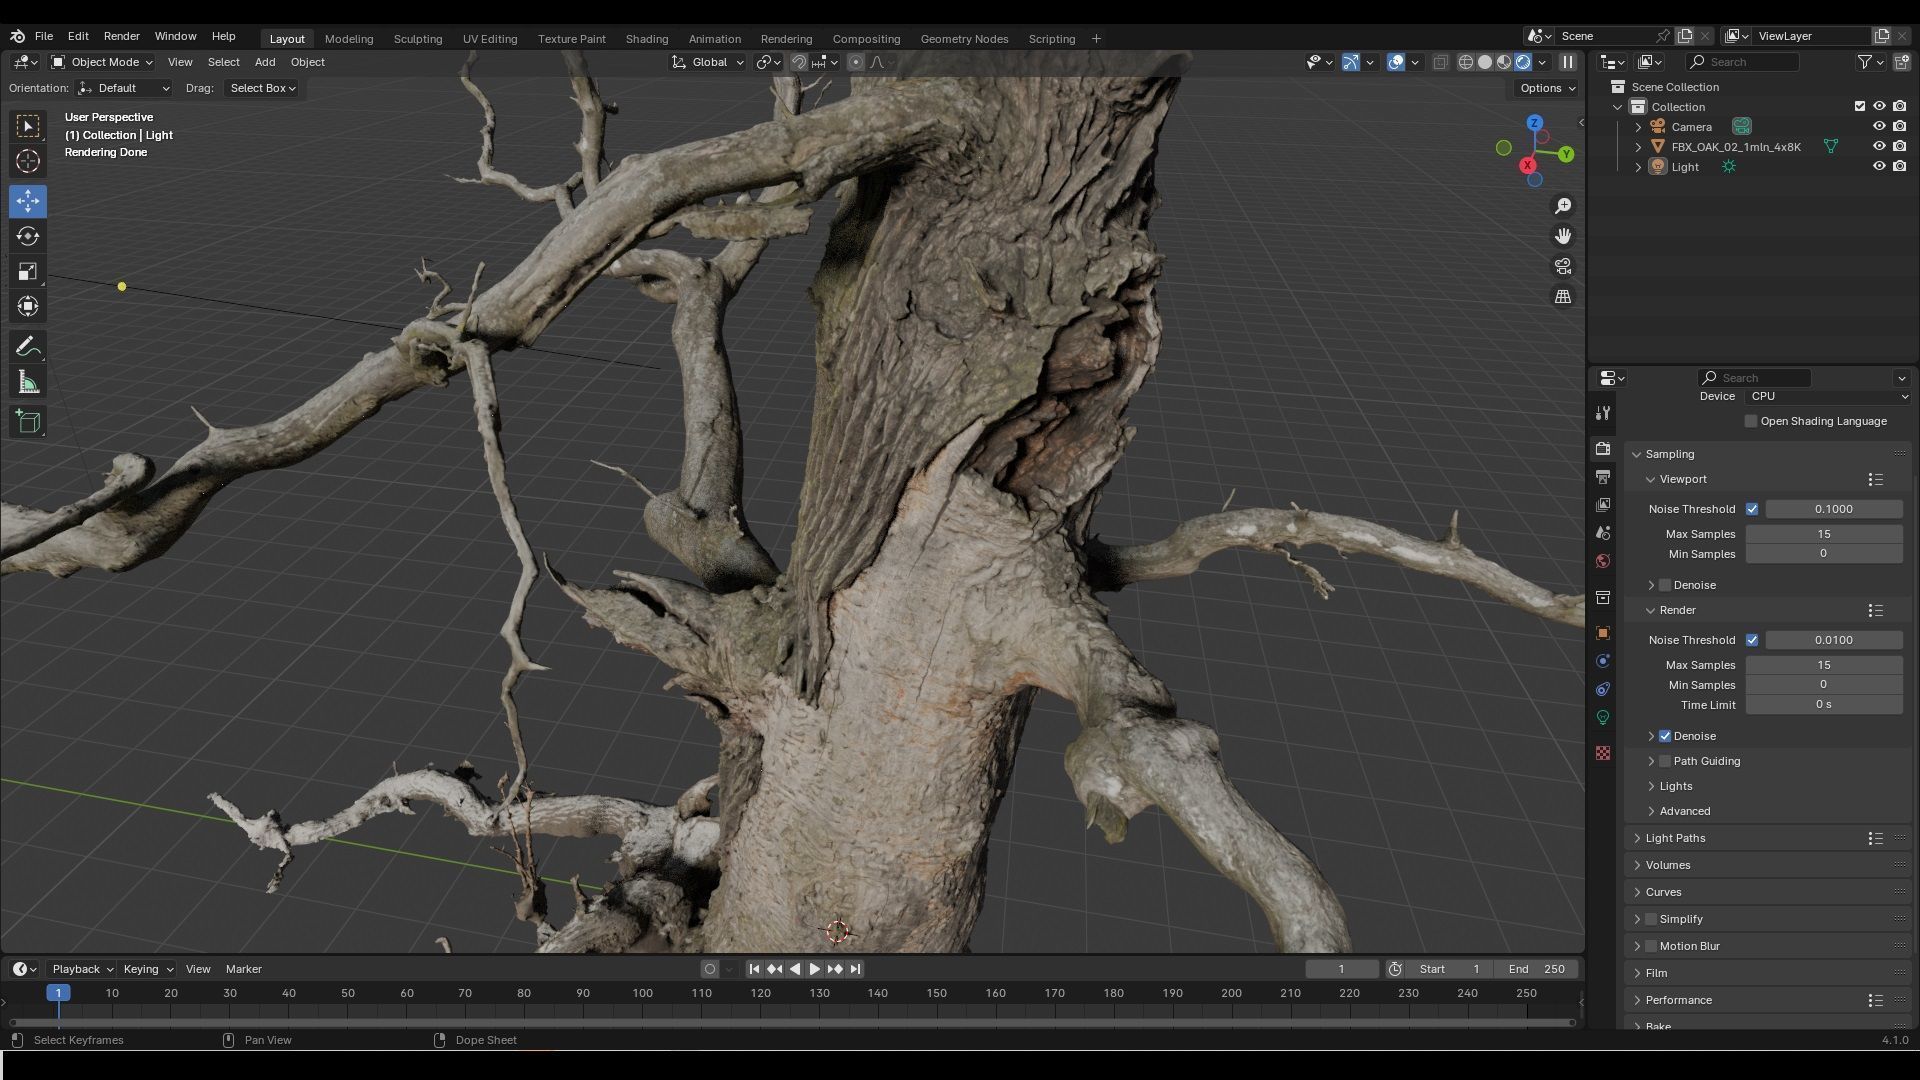Open the Output properties tab
This screenshot has width=1920, height=1080.
(x=1603, y=477)
